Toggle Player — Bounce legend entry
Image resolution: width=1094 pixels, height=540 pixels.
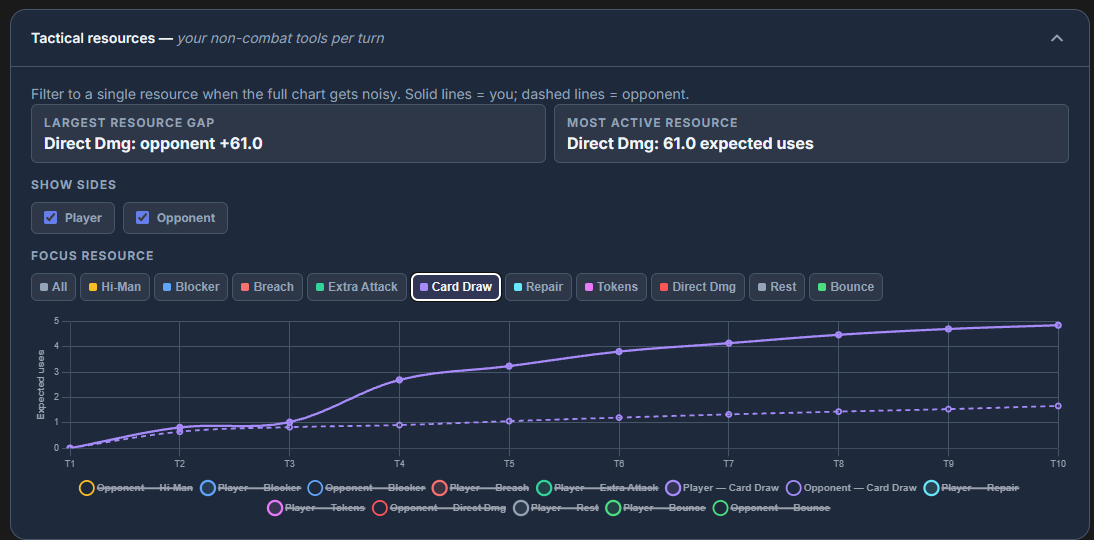(656, 508)
